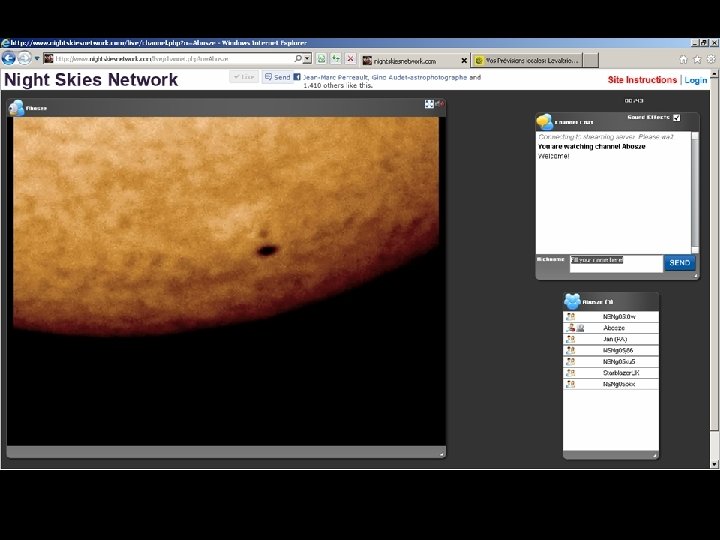The image size is (720, 540).
Task: Toggle the Sound Effects checkbox
Action: coord(676,117)
